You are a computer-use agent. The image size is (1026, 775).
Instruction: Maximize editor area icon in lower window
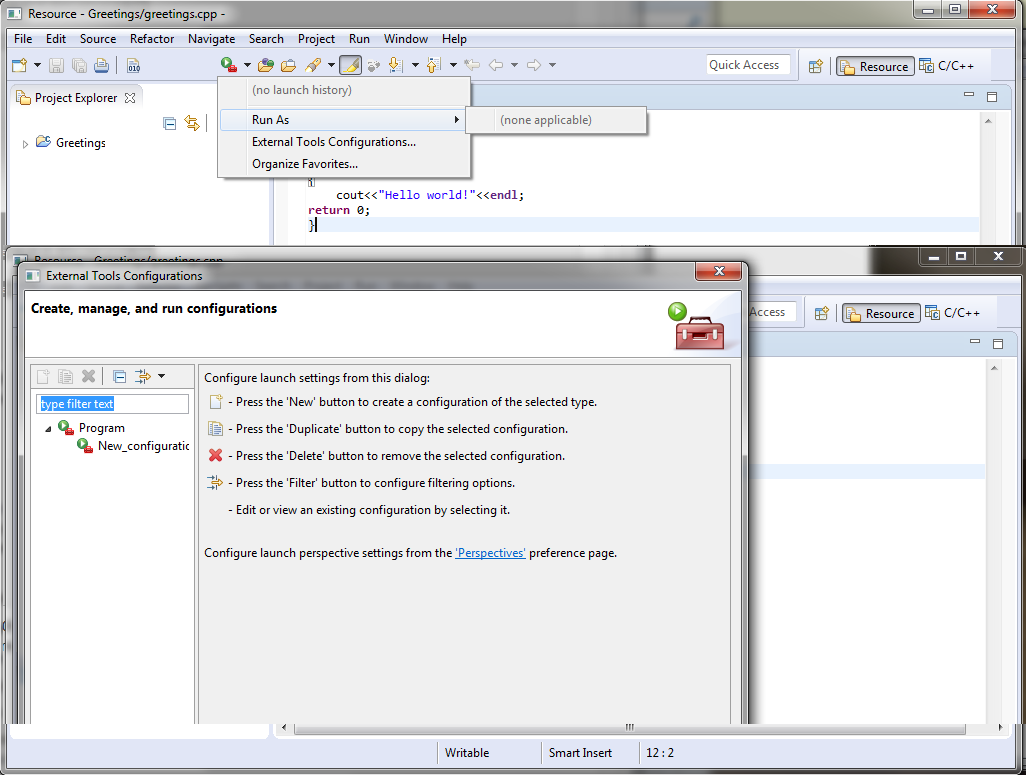click(x=998, y=344)
